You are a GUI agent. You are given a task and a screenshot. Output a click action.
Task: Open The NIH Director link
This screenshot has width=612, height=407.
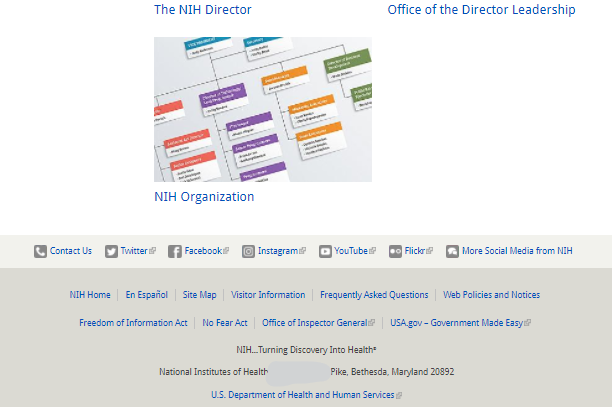point(203,9)
